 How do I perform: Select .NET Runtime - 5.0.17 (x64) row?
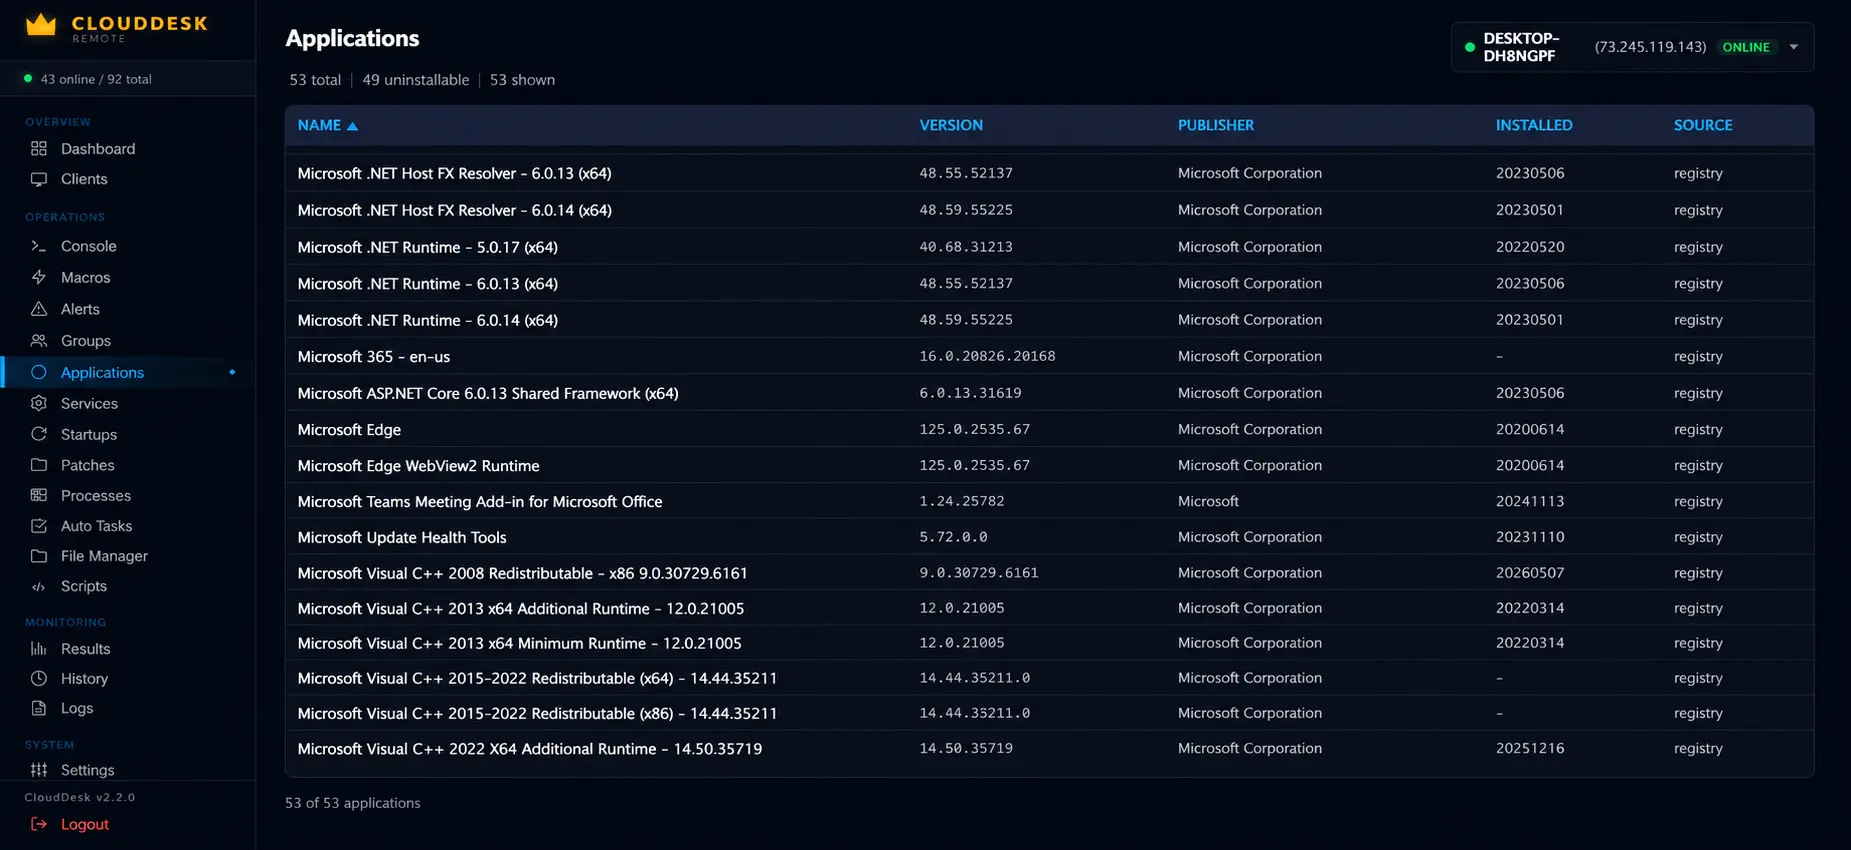(1049, 247)
